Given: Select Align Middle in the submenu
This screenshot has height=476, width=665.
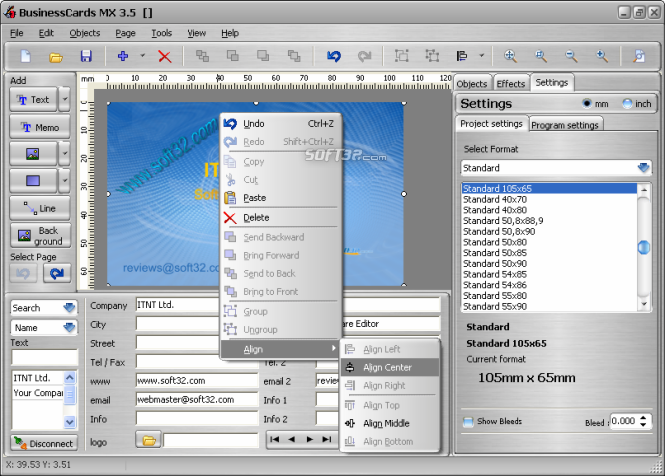Looking at the screenshot, I should (390, 423).
